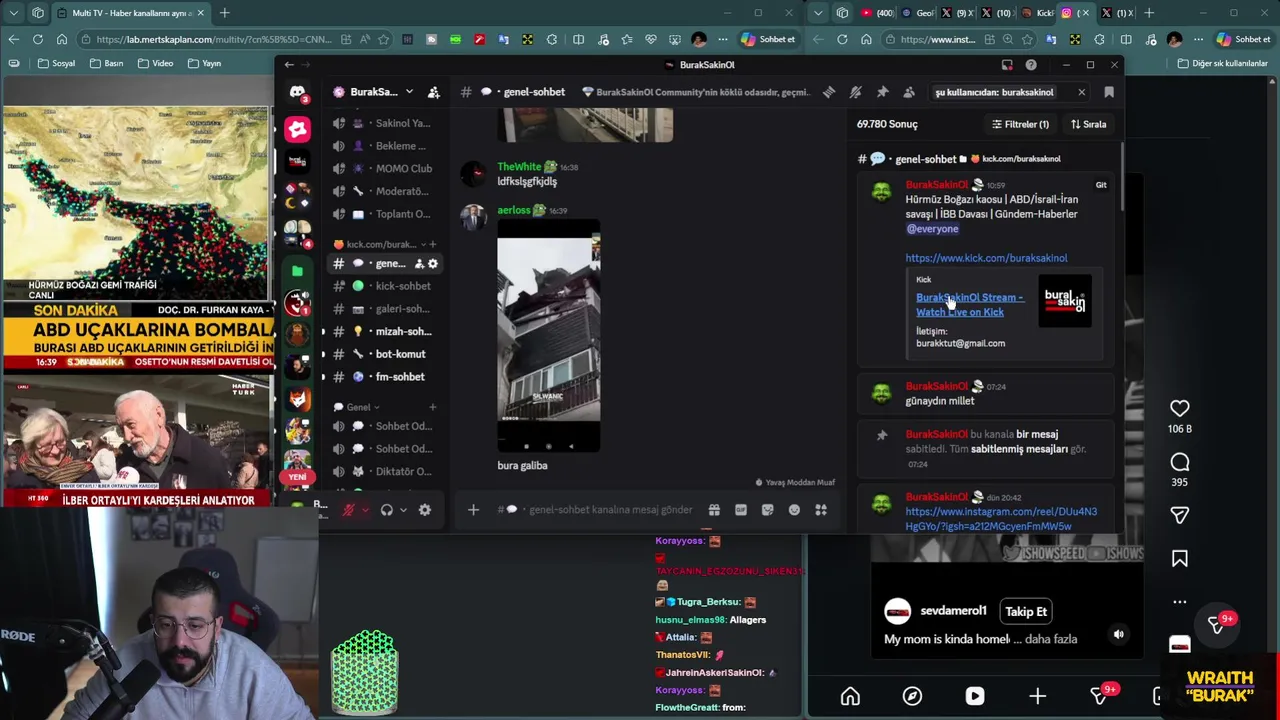Open Instagram reel comments icon
This screenshot has height=720, width=1280.
(1180, 462)
